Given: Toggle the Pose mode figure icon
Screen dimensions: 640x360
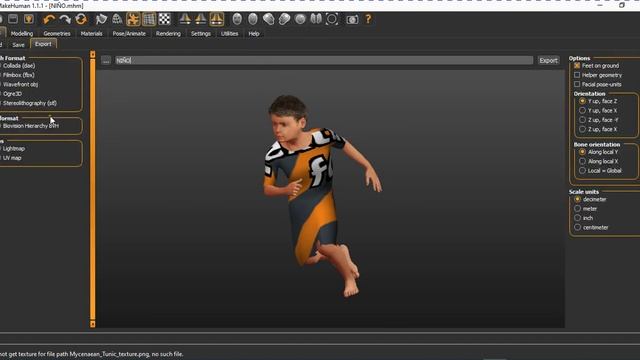Looking at the screenshot, I should pos(133,19).
